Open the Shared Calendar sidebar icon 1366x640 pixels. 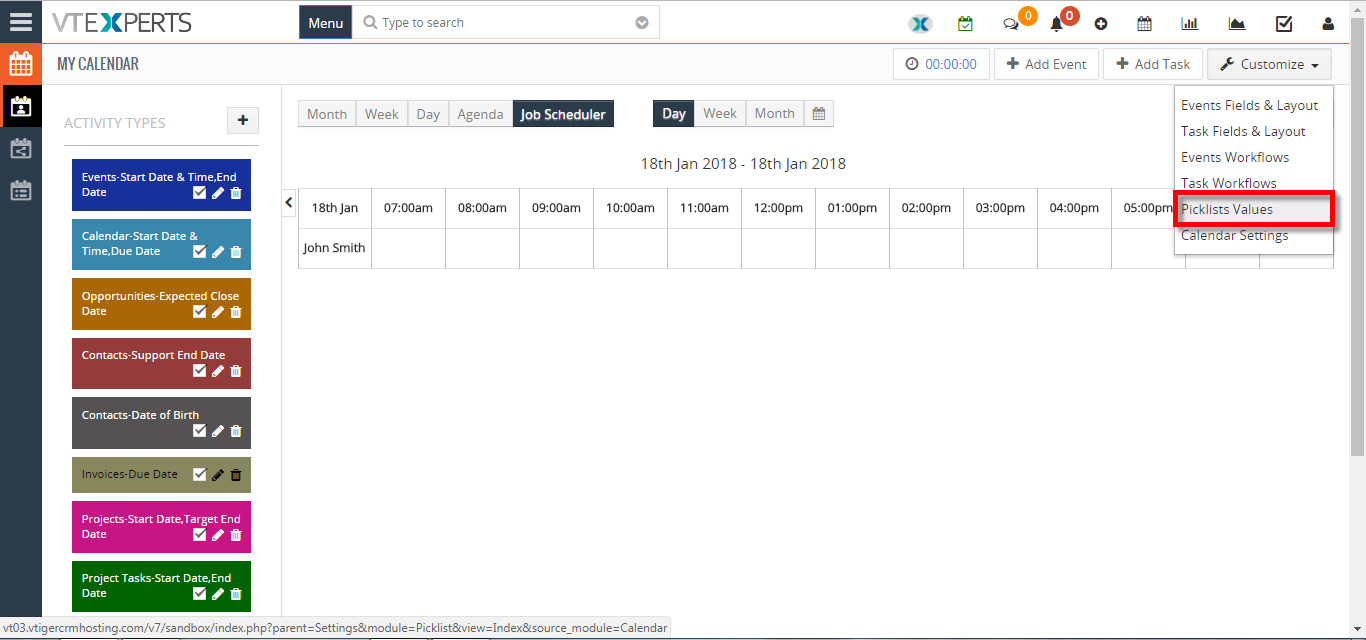click(20, 149)
